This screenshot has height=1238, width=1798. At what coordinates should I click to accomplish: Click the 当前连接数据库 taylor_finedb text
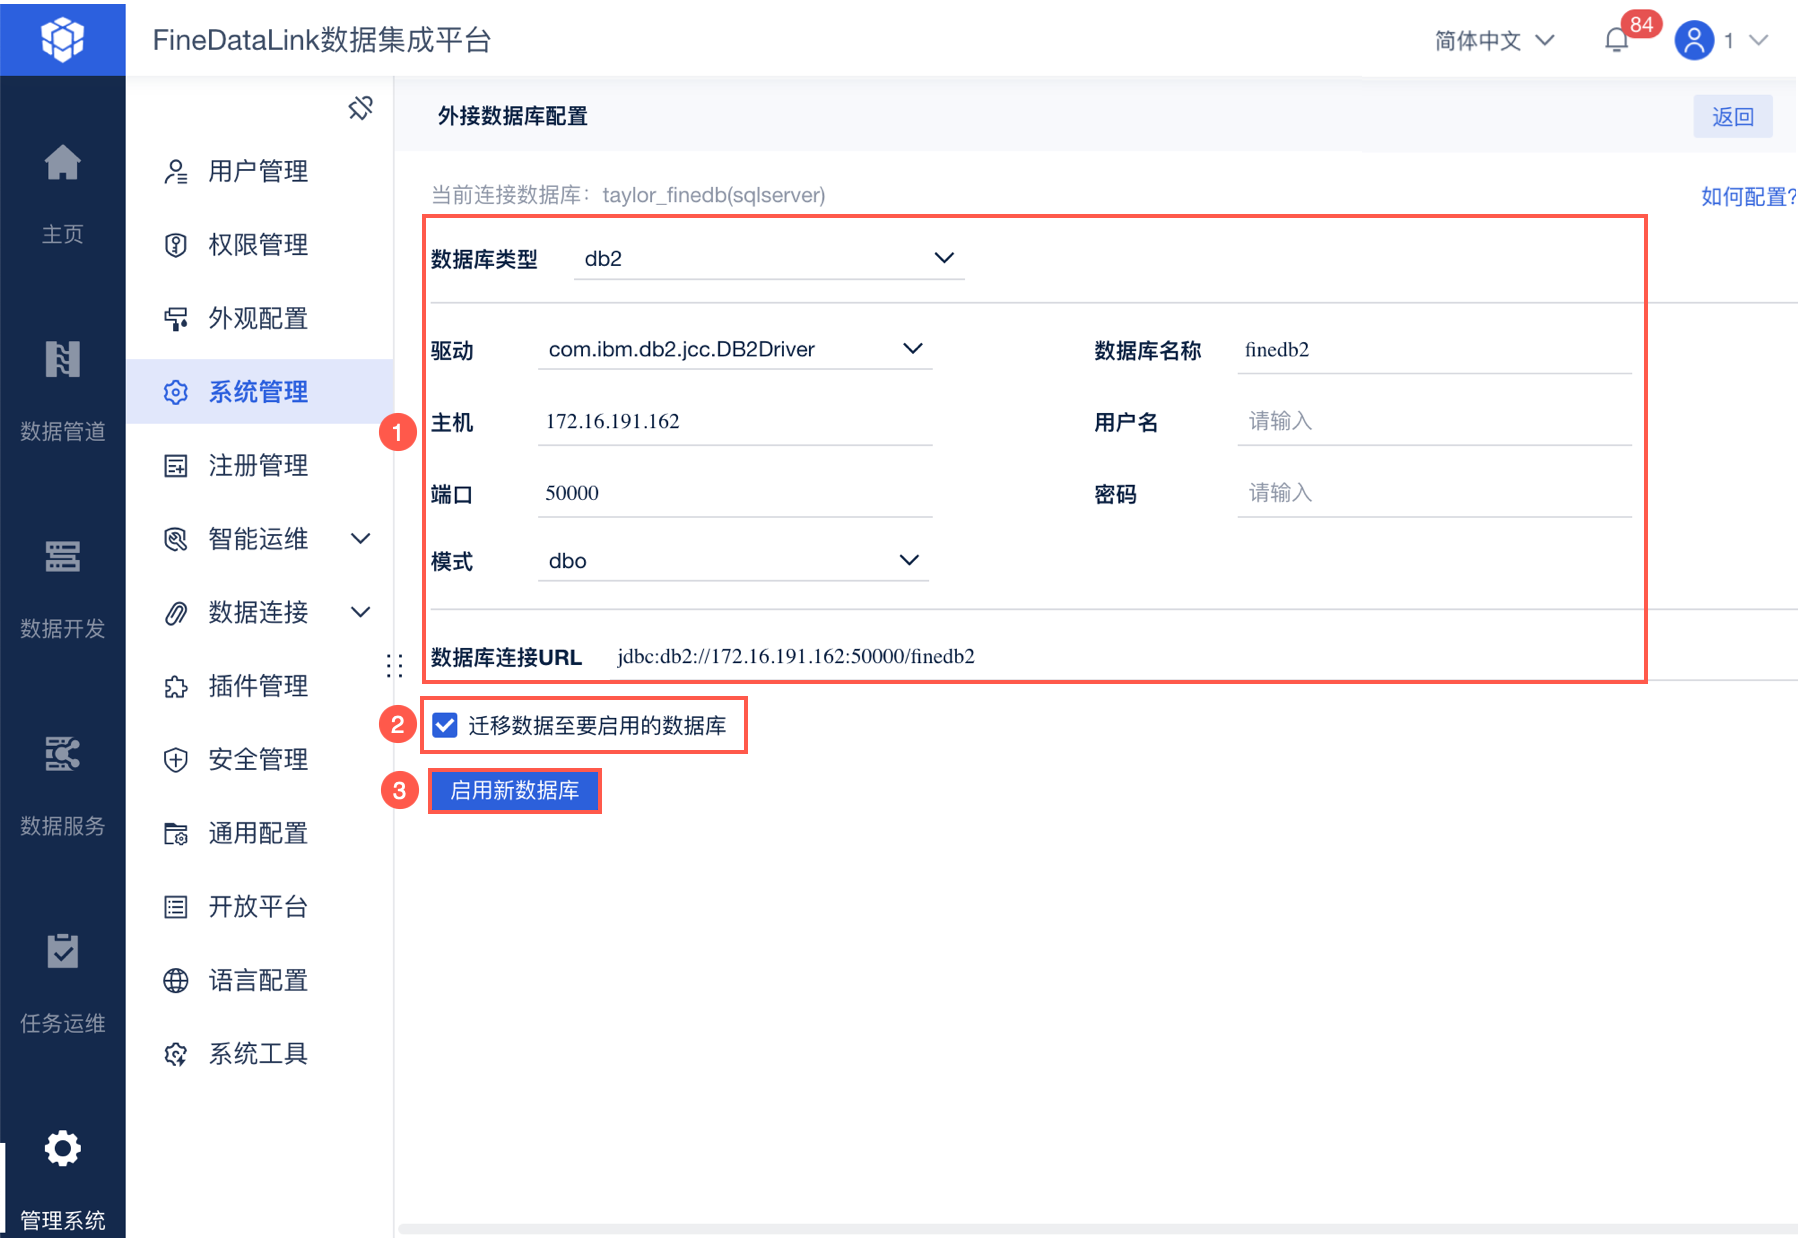[628, 195]
